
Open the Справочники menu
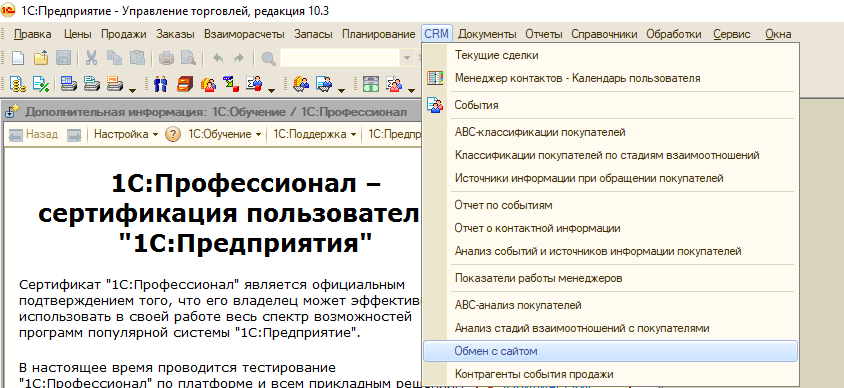click(x=604, y=34)
